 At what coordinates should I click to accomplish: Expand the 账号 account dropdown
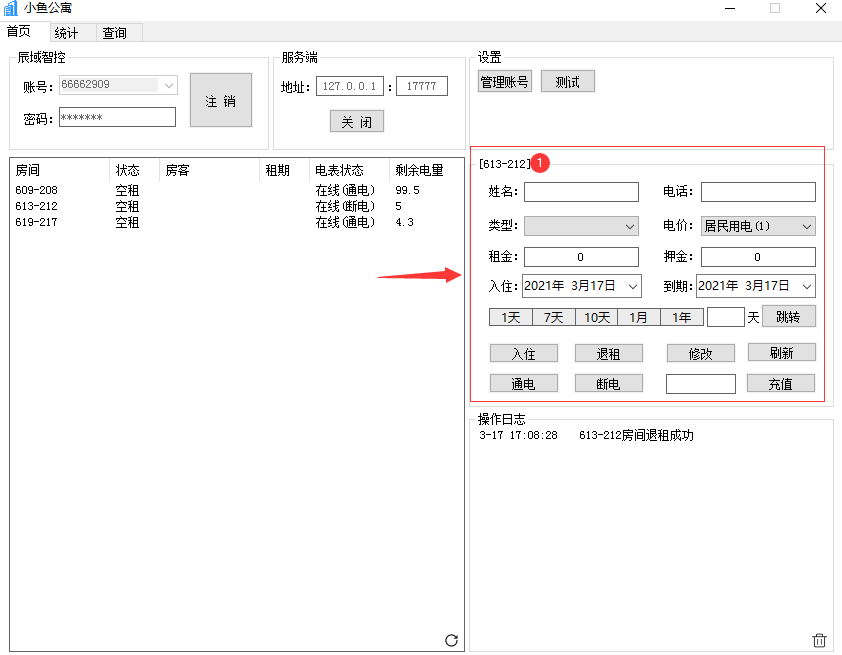(x=169, y=85)
